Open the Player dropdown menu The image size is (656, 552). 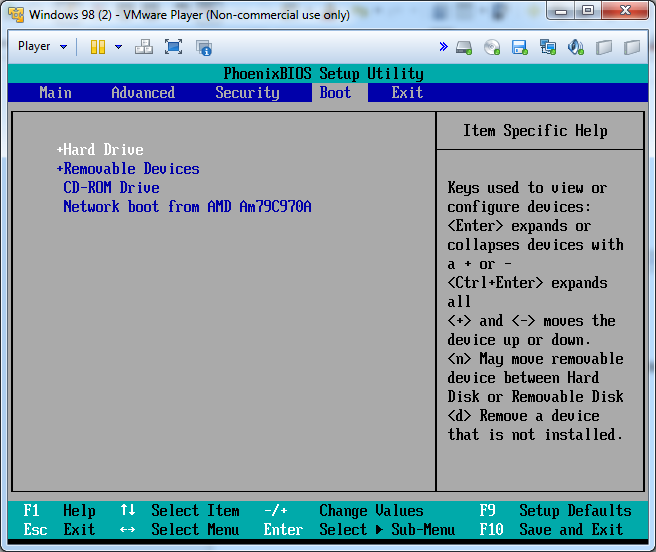pos(42,47)
